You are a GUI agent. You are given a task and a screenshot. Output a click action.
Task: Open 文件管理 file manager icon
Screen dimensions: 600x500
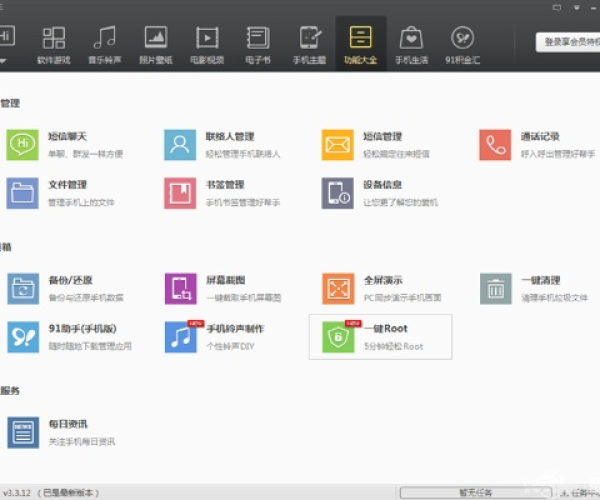pos(22,193)
